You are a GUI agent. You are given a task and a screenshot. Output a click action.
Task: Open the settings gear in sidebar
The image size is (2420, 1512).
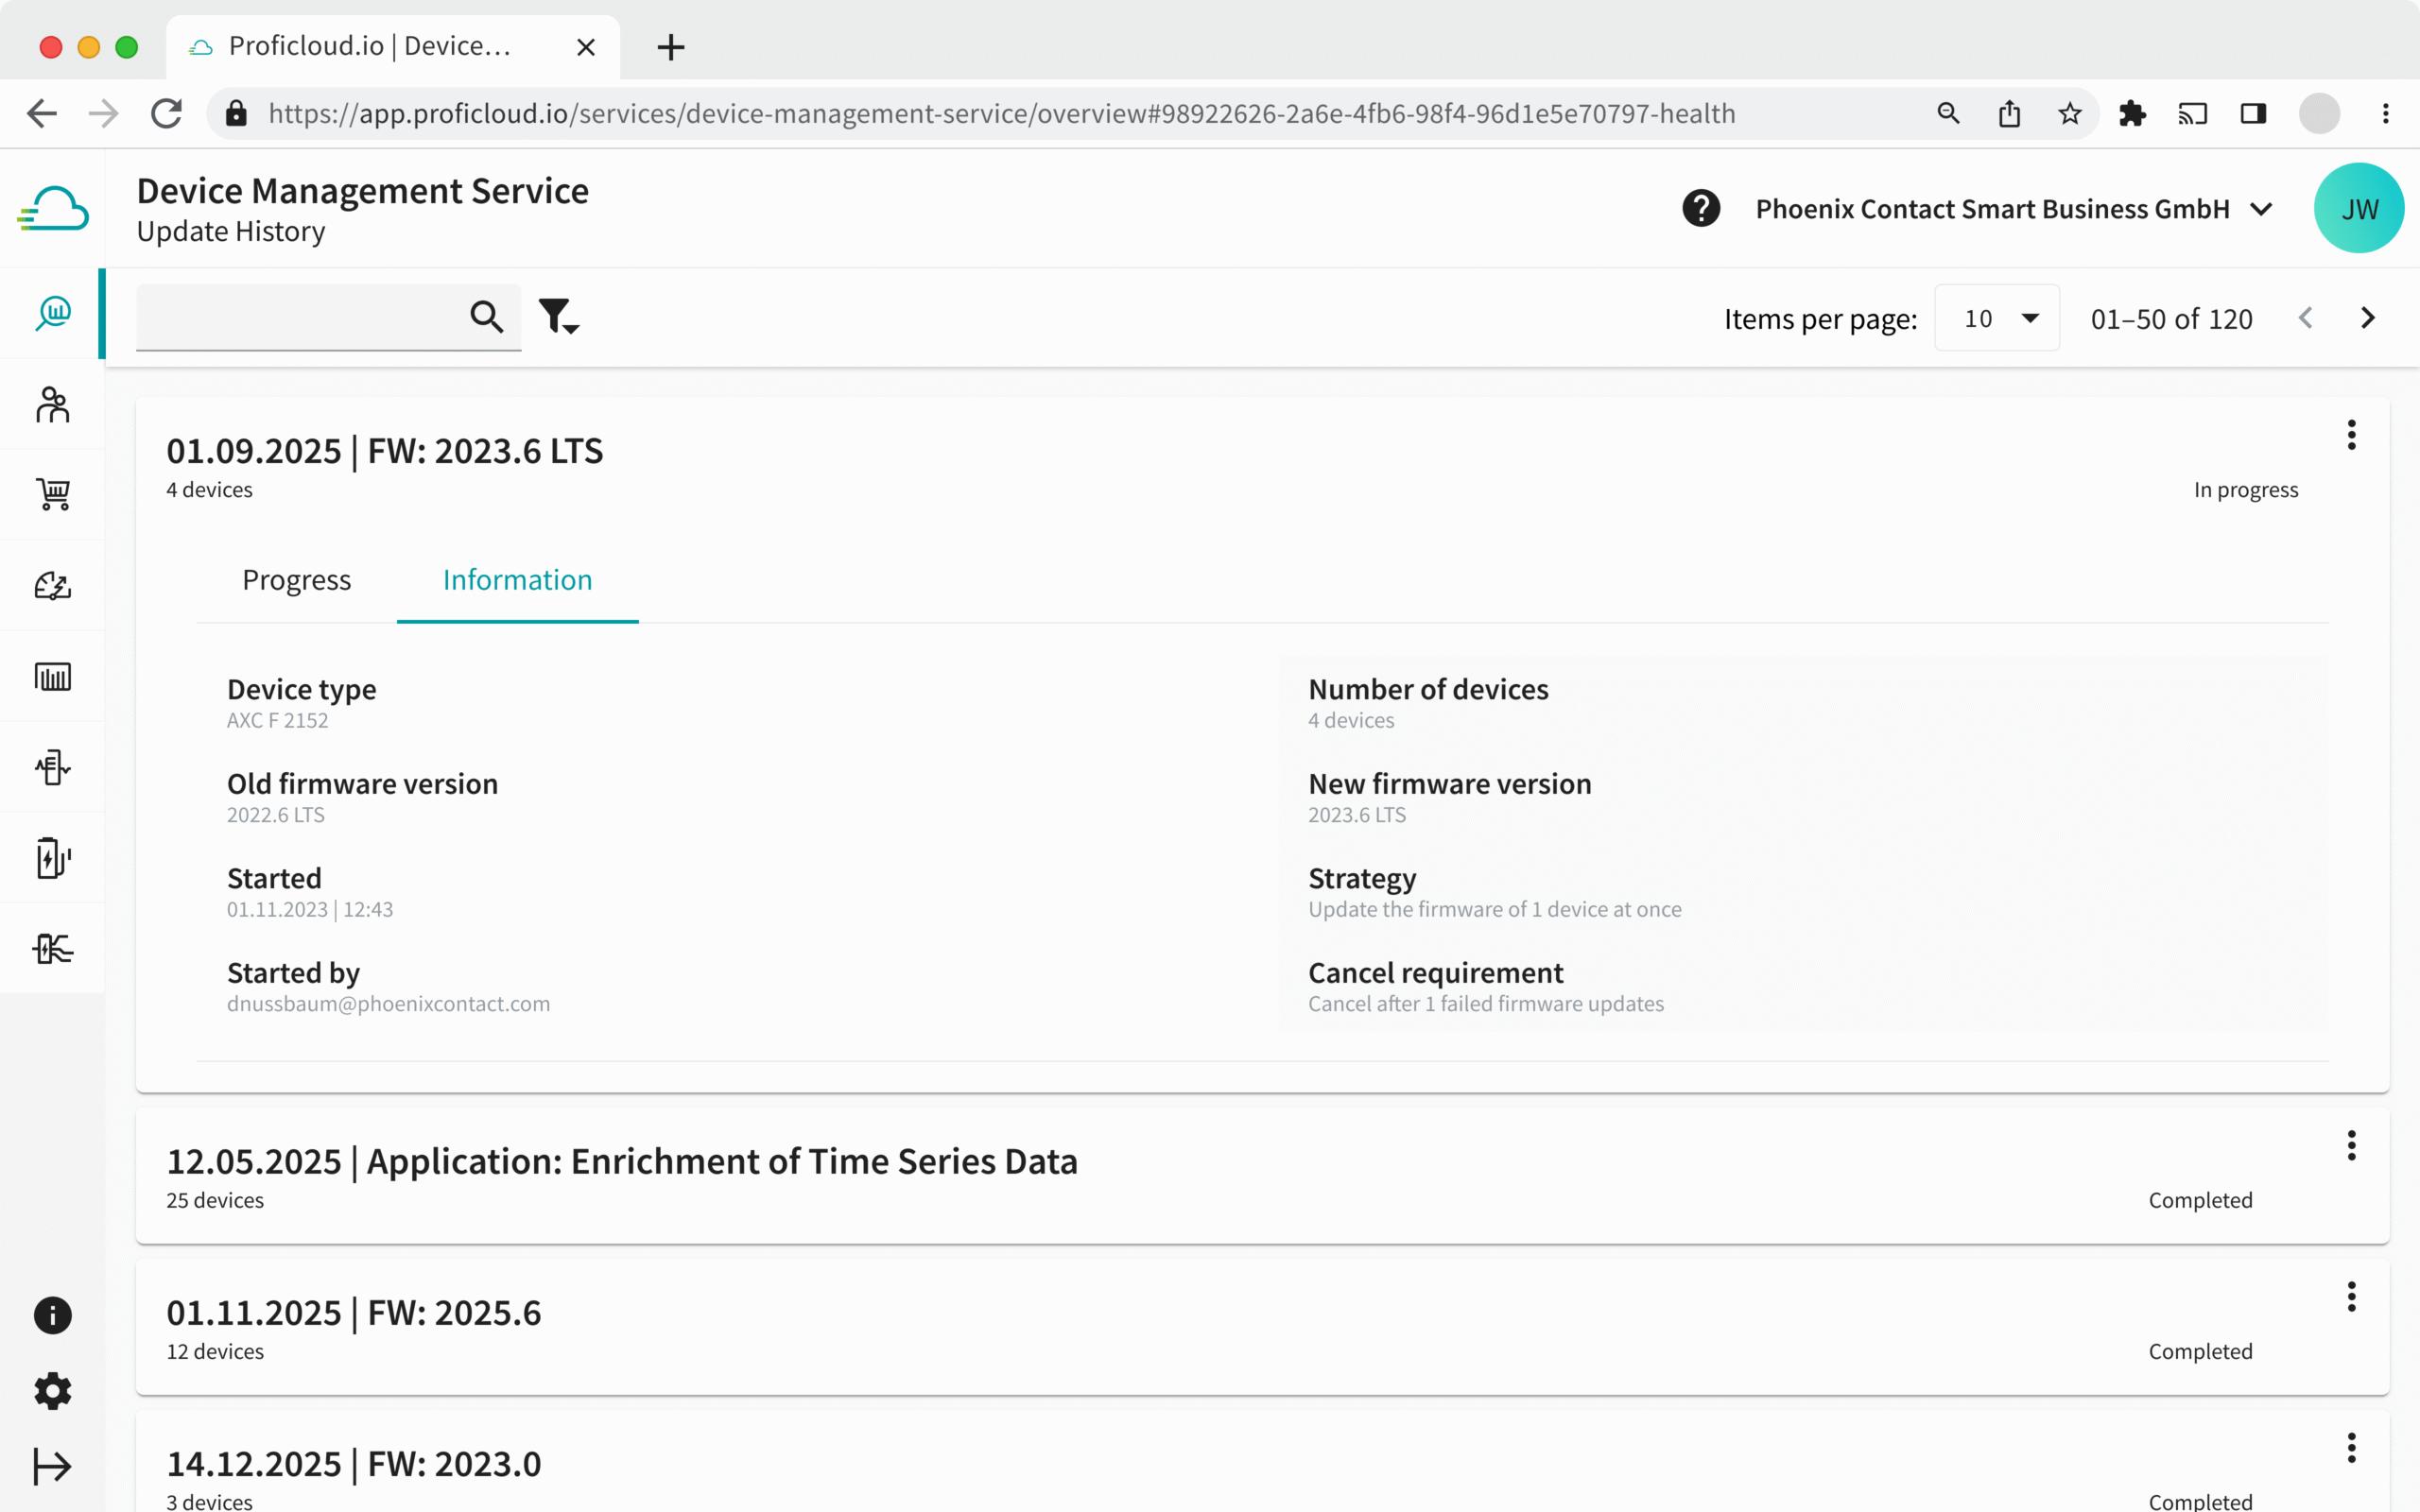pos(53,1390)
